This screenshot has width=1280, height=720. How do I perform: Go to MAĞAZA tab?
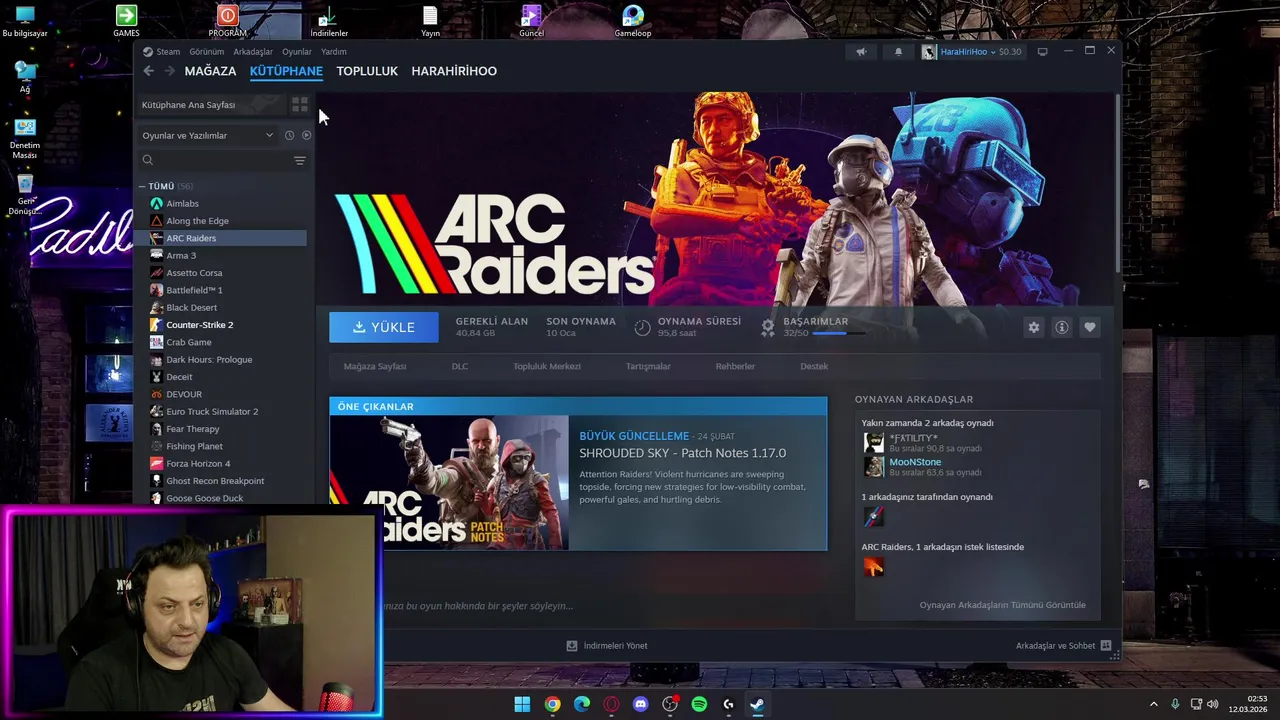(x=210, y=71)
